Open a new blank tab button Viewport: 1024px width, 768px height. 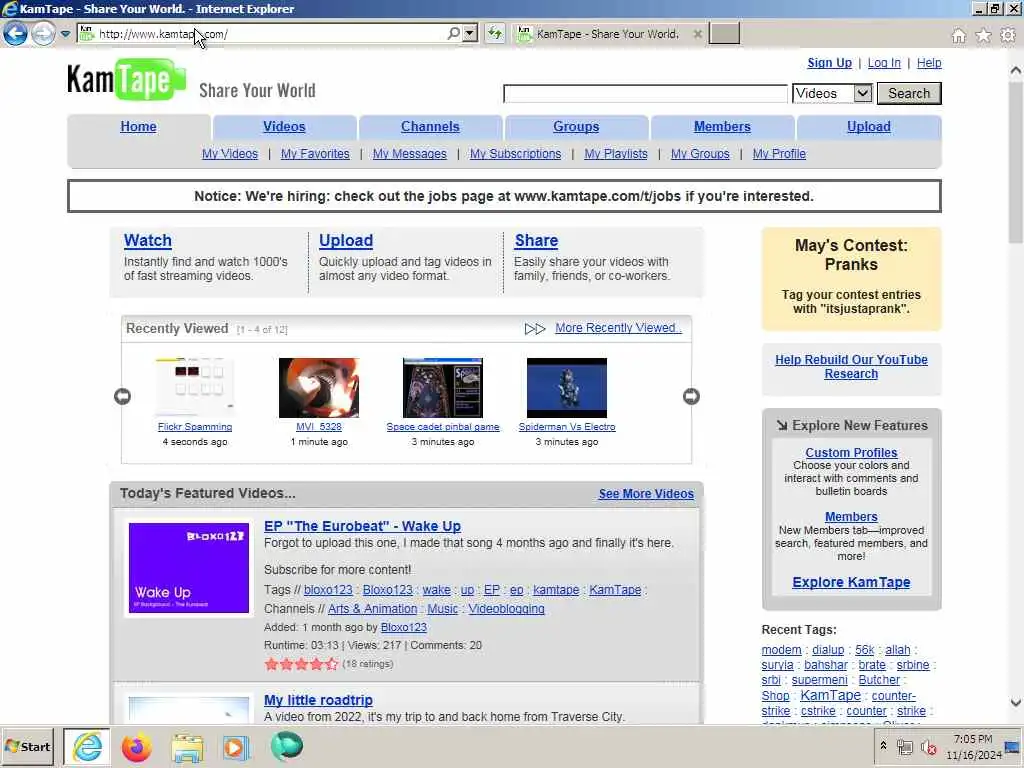click(724, 33)
